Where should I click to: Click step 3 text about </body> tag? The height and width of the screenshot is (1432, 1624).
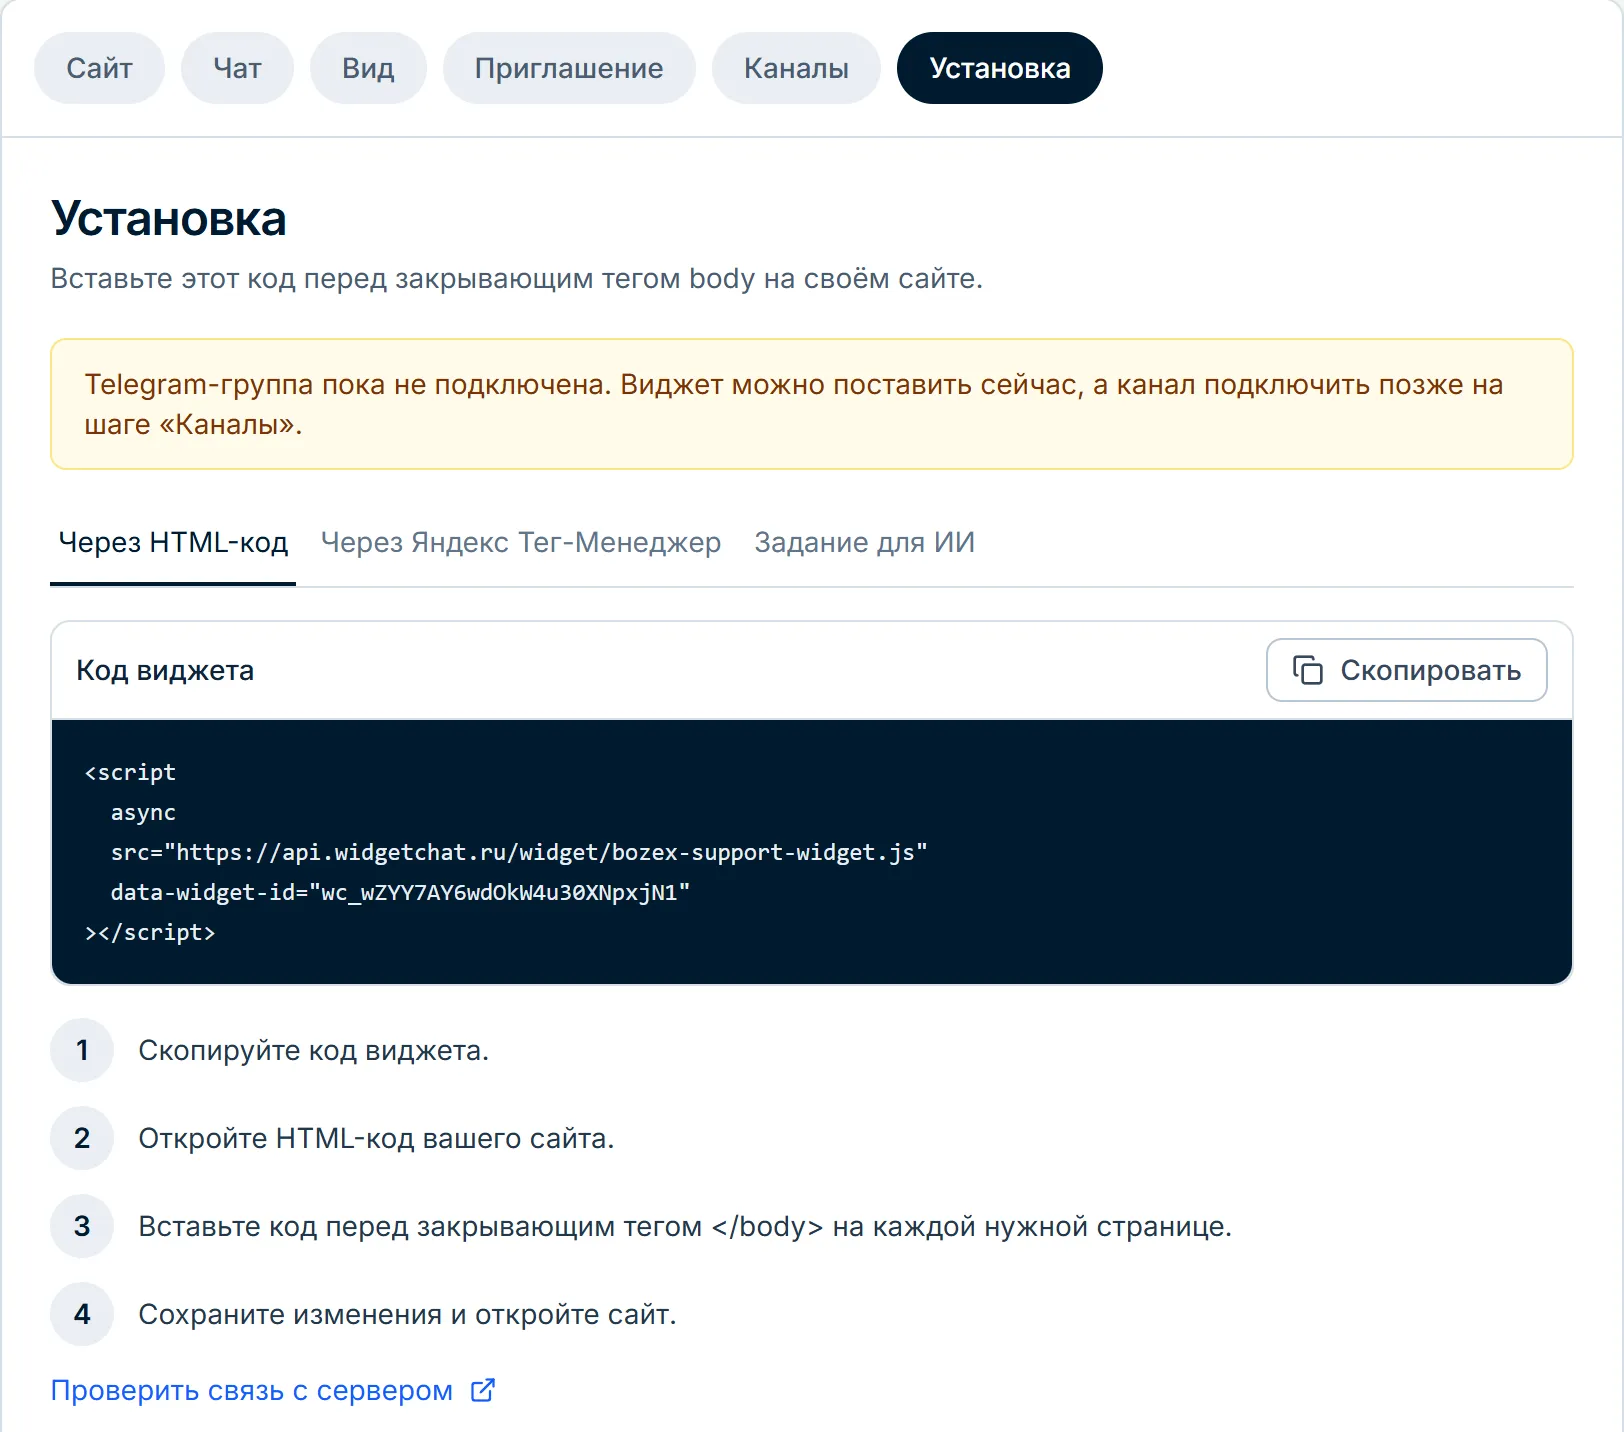pos(685,1226)
